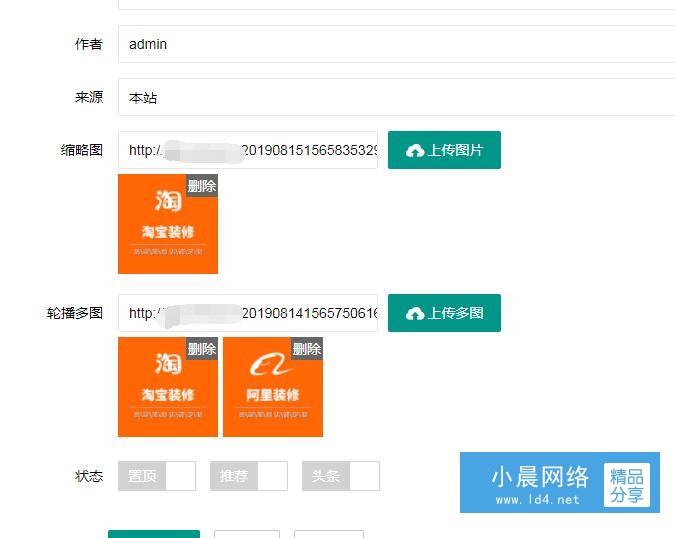Open the 淘宝装修 thumbnail under 轮播多图

coord(168,387)
